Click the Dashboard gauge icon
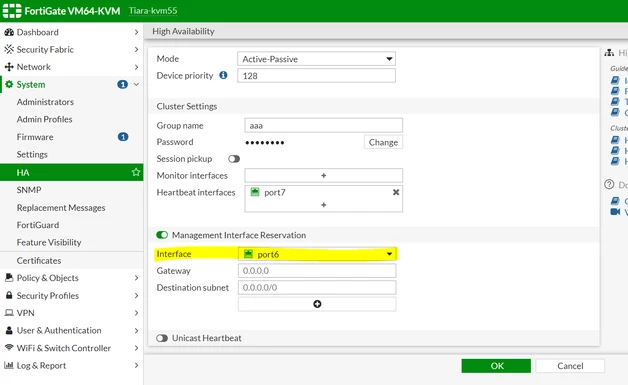This screenshot has width=628, height=385. (x=9, y=32)
